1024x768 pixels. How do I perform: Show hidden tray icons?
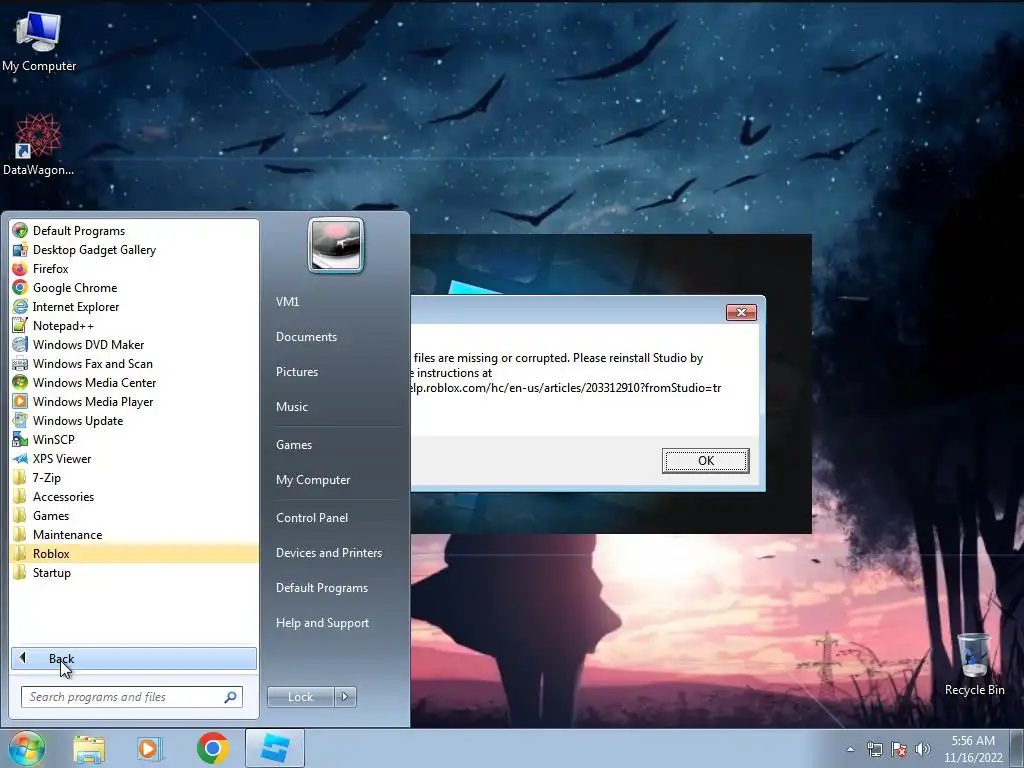click(x=850, y=749)
